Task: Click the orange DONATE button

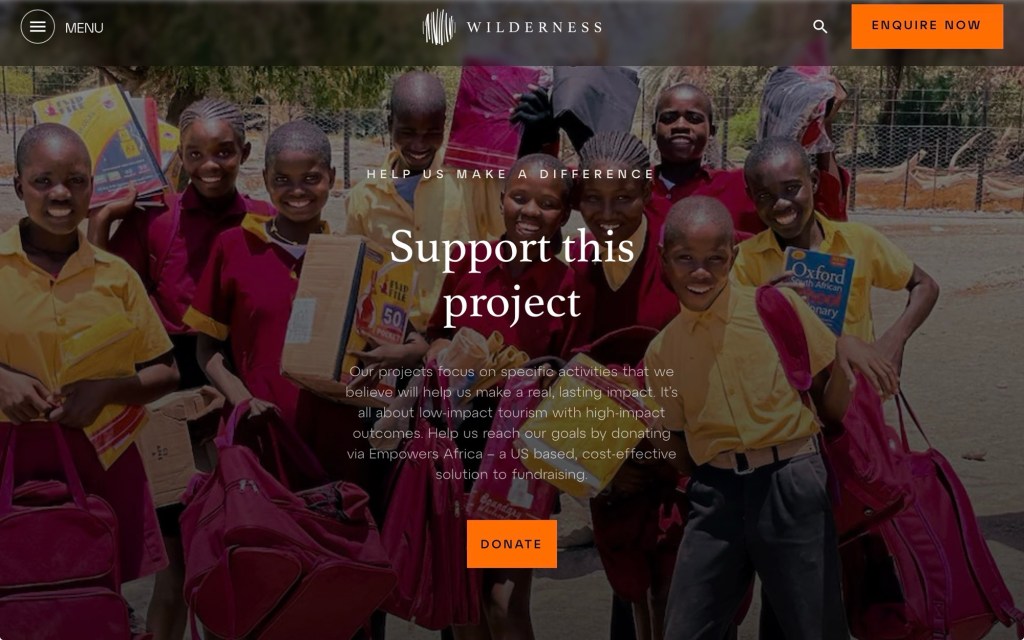Action: click(512, 544)
